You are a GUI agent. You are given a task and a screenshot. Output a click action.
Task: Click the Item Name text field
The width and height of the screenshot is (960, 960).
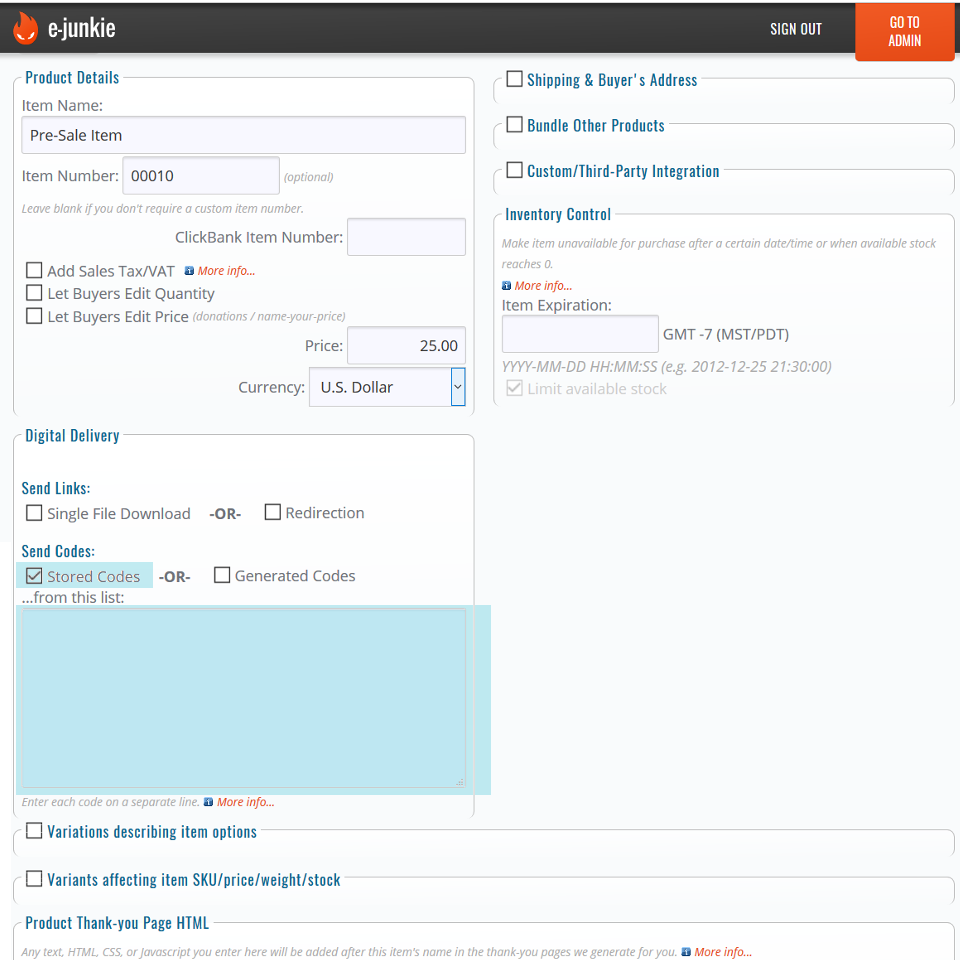tap(243, 135)
